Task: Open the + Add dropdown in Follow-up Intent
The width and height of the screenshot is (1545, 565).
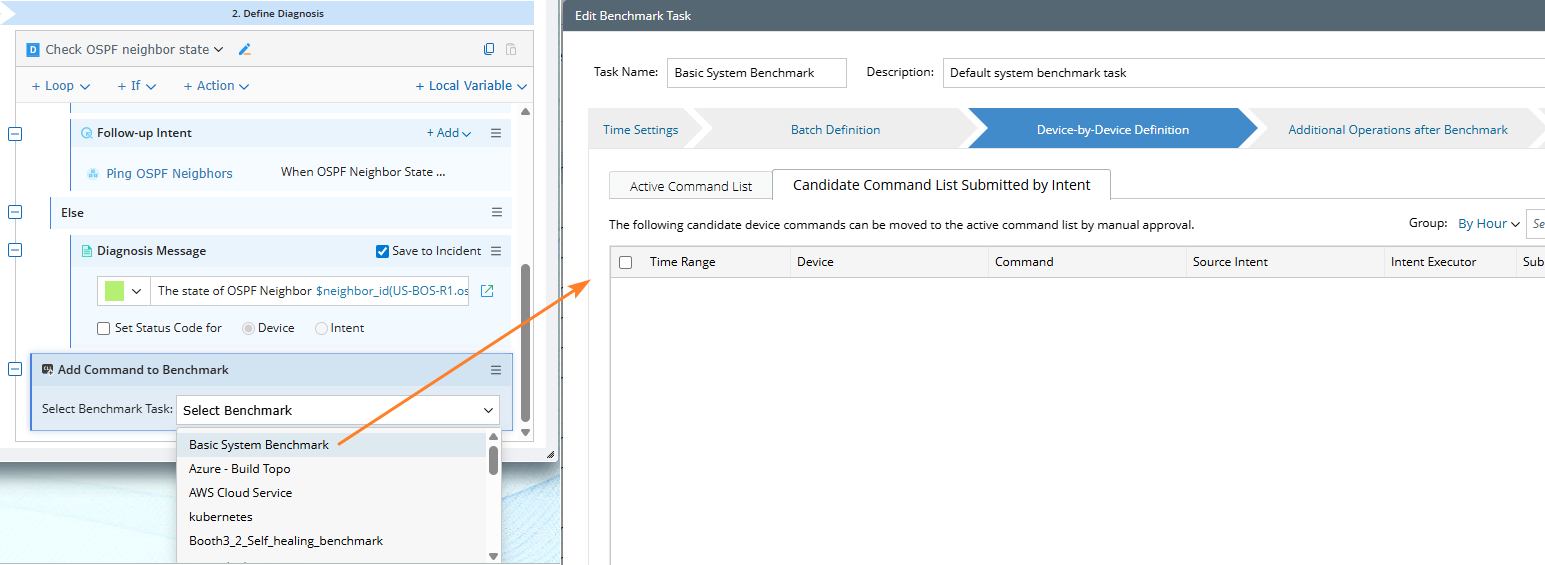Action: pyautogui.click(x=449, y=133)
